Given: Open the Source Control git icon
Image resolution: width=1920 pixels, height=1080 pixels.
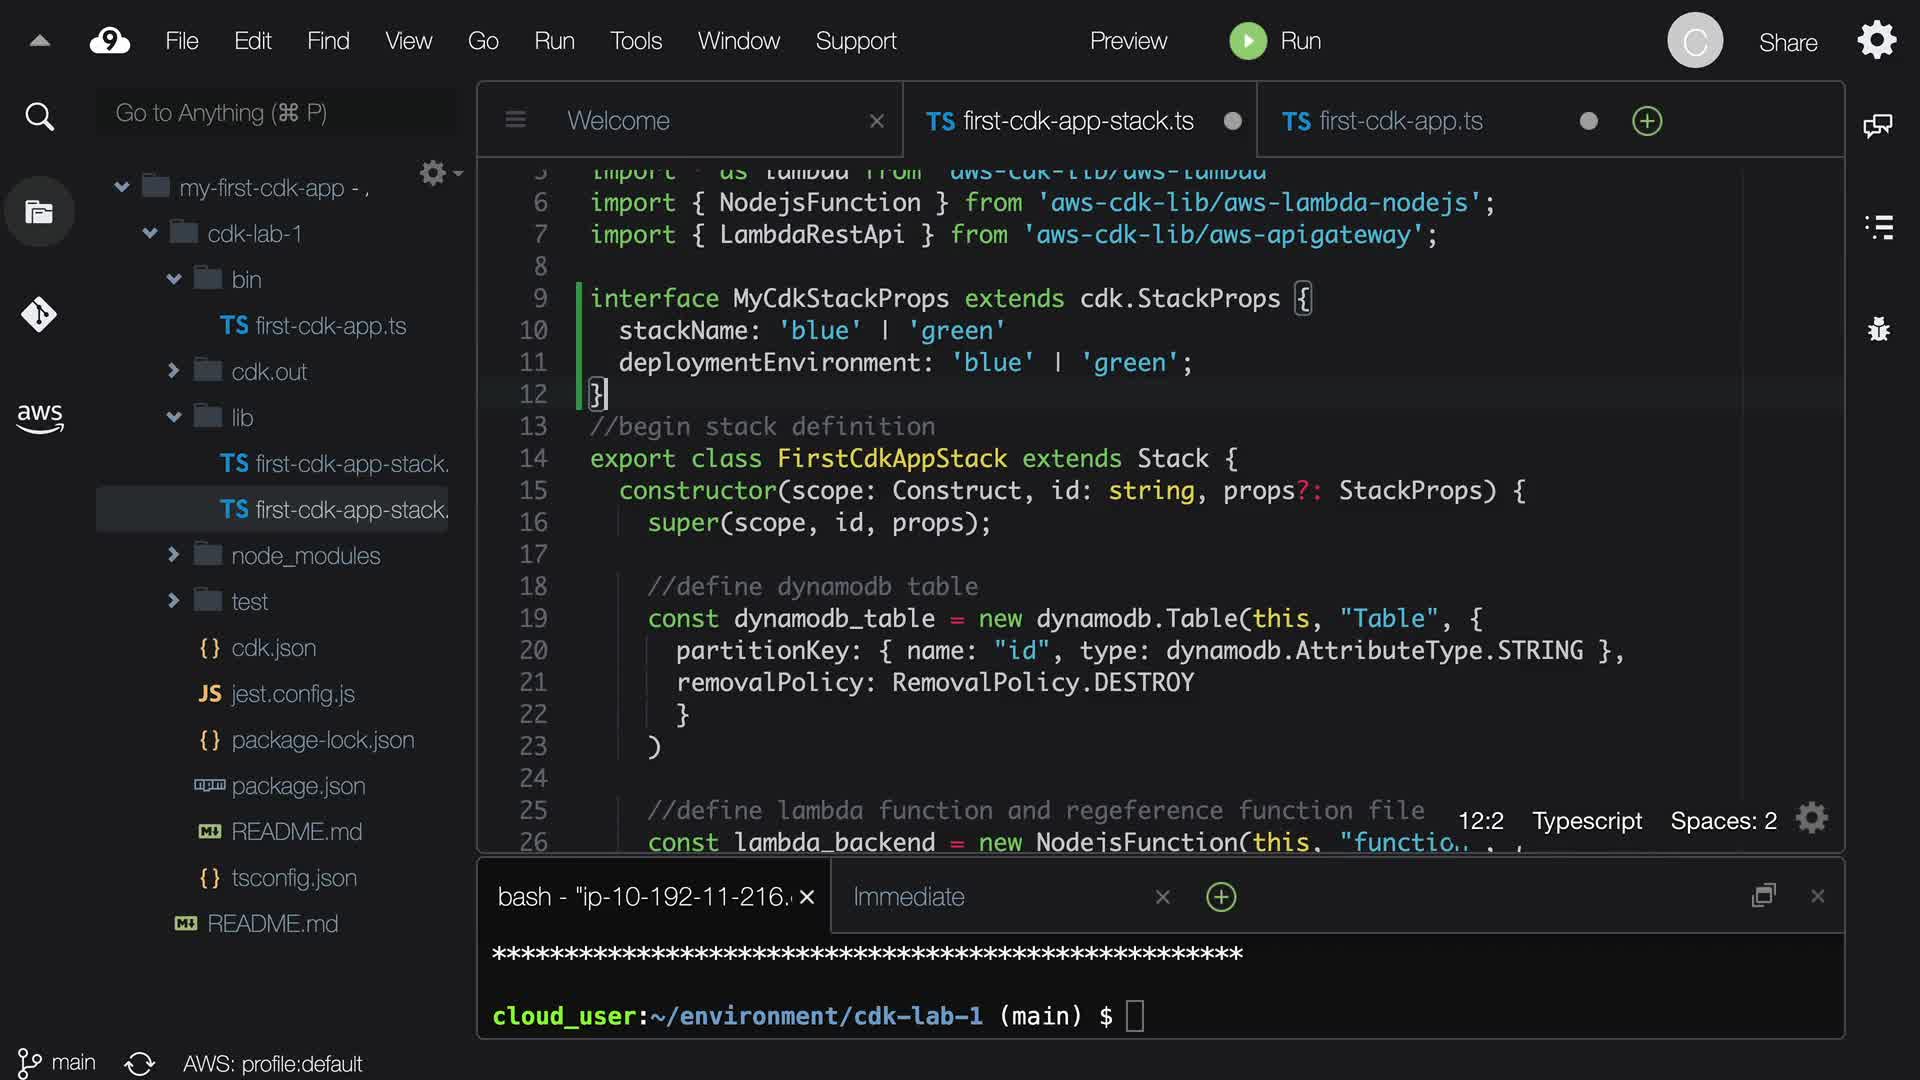Looking at the screenshot, I should click(x=39, y=315).
